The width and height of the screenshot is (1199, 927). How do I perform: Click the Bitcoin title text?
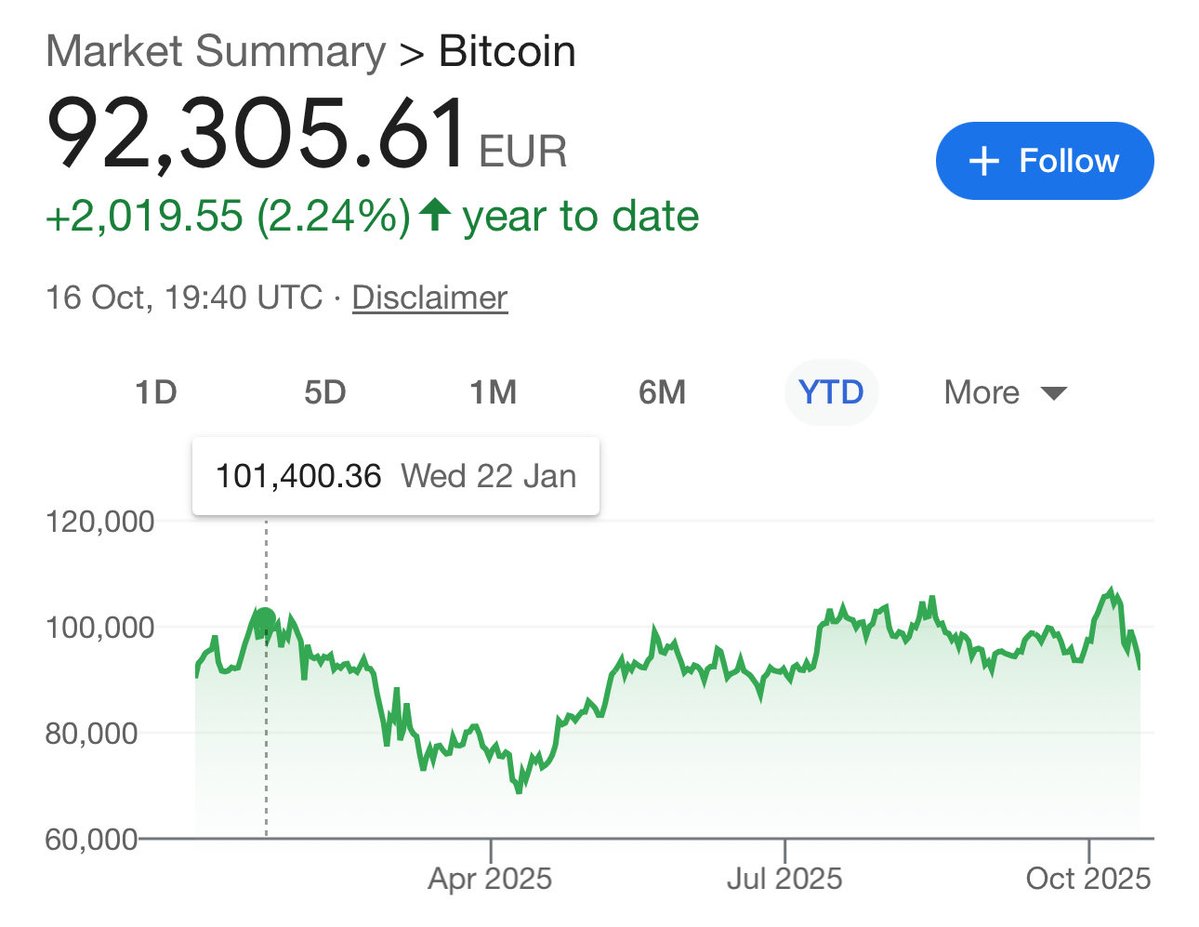[507, 52]
